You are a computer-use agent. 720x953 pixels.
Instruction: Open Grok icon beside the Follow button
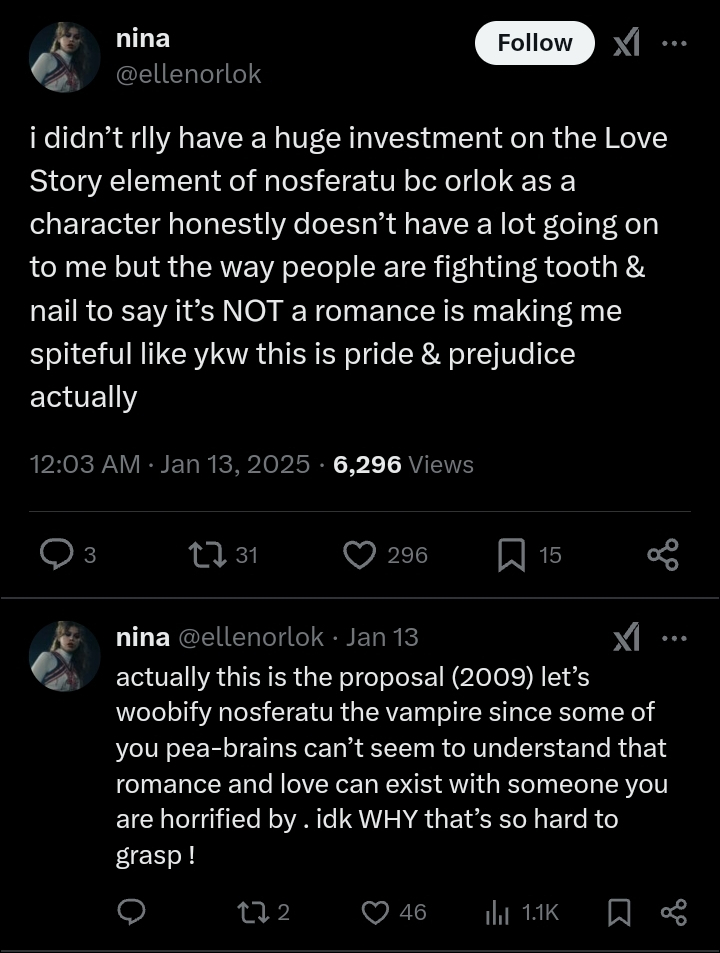[626, 43]
